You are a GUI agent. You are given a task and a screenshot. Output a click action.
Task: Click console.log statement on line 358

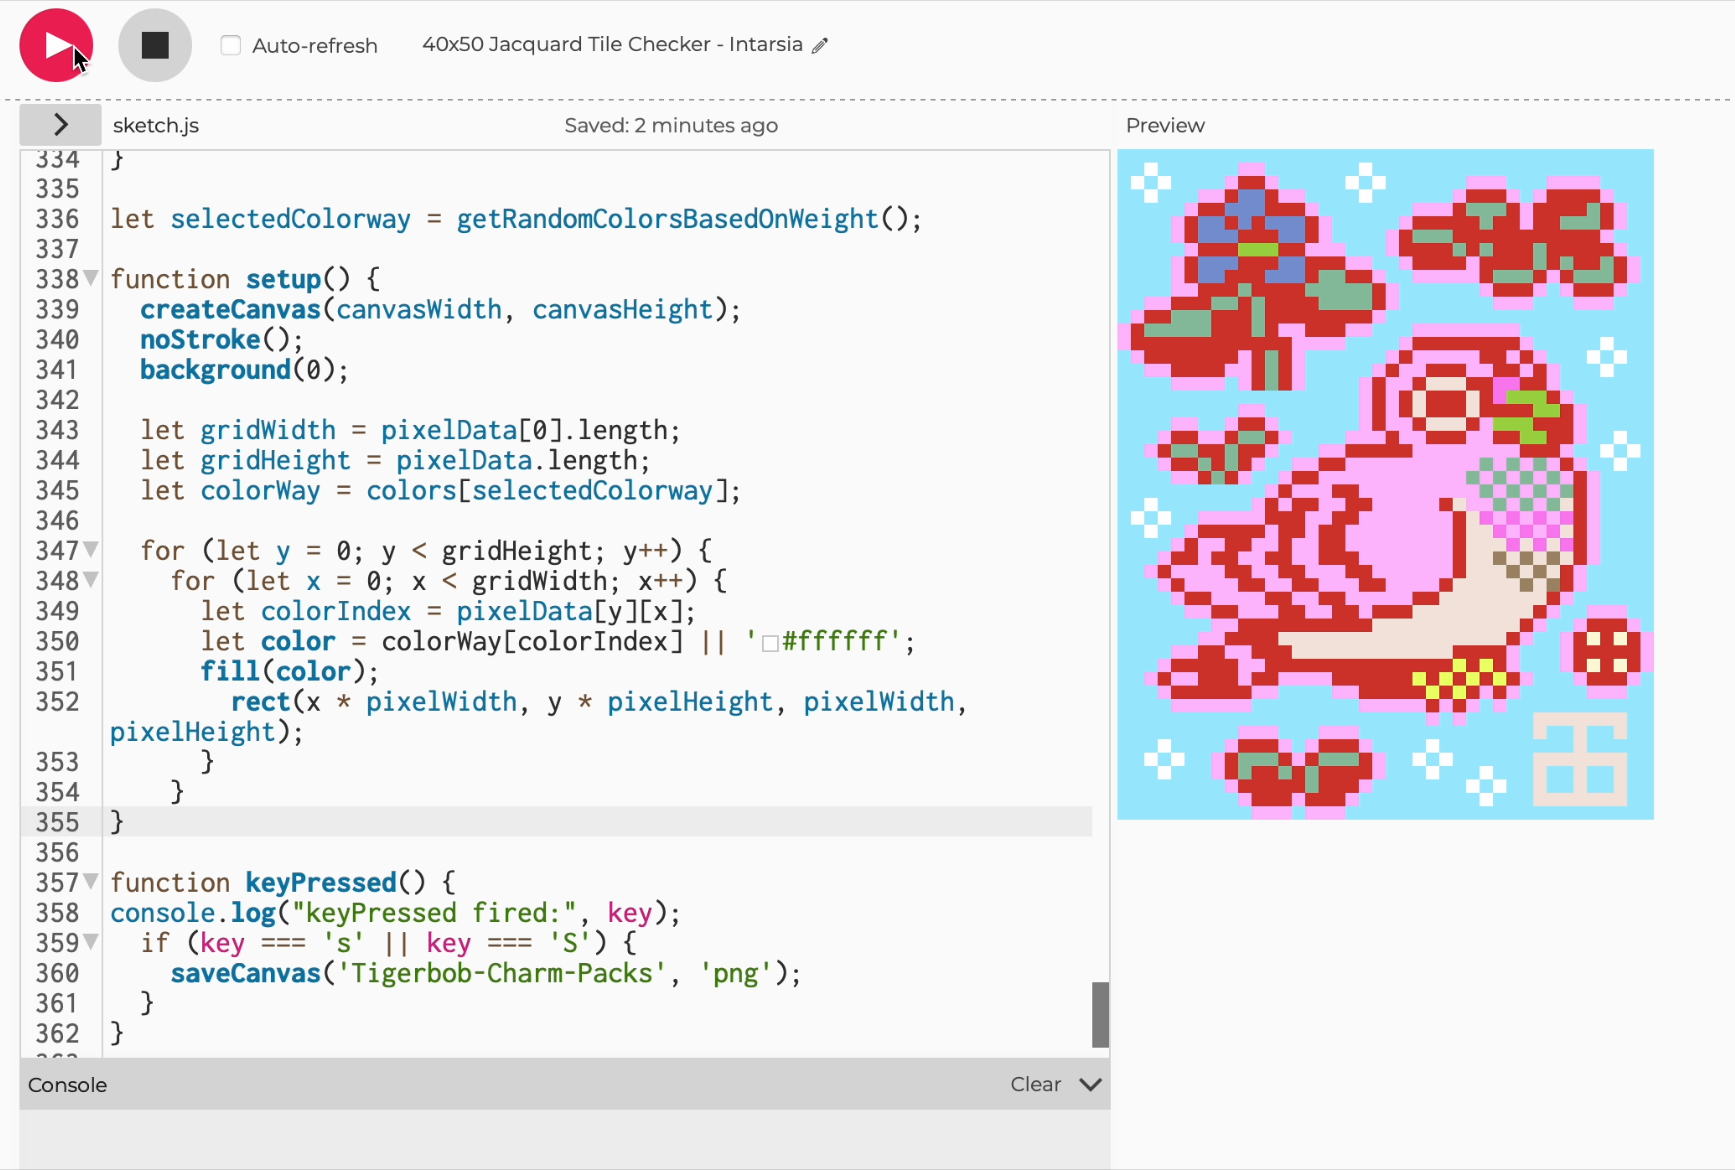tap(395, 913)
